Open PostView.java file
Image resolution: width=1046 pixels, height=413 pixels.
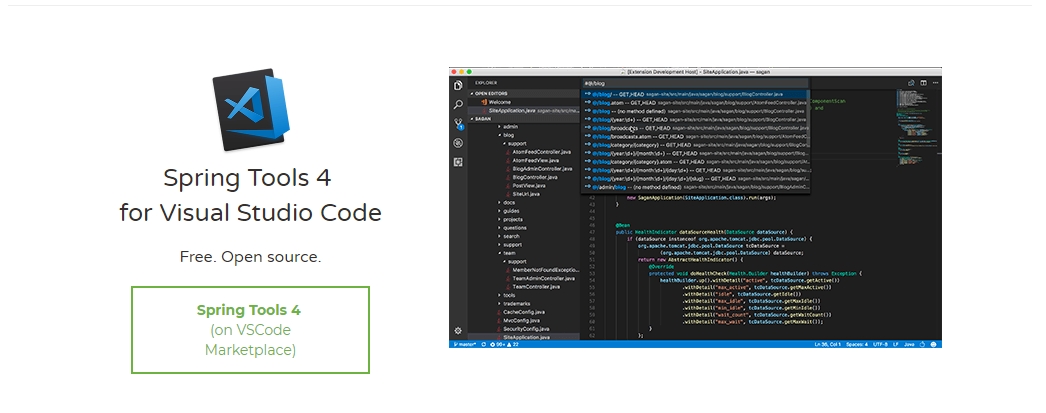[x=528, y=185]
